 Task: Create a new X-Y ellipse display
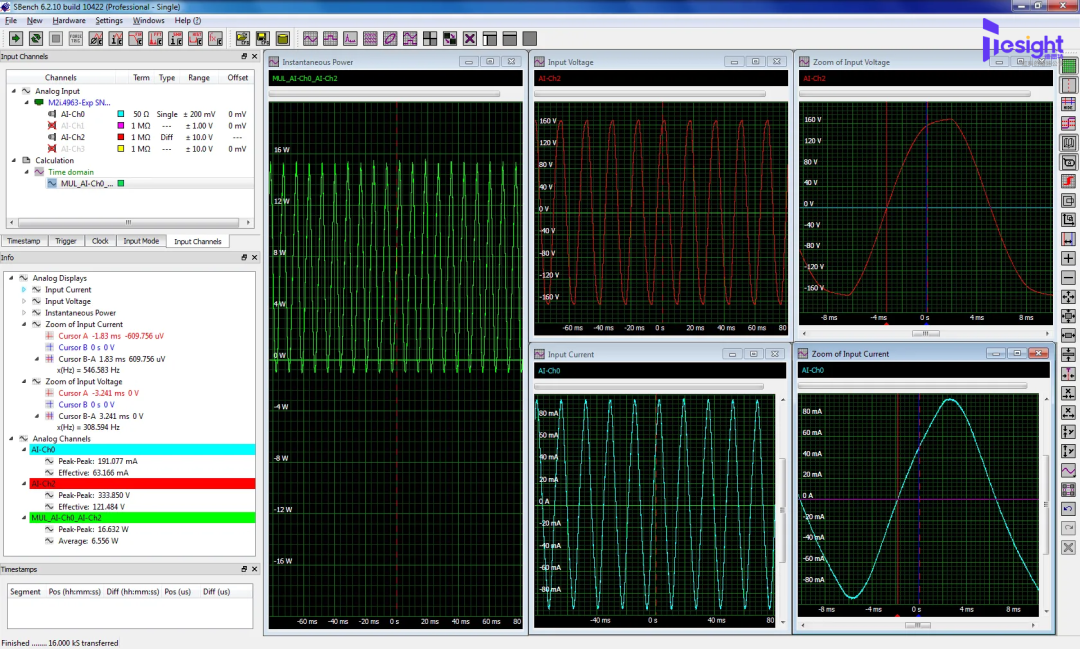tap(390, 39)
